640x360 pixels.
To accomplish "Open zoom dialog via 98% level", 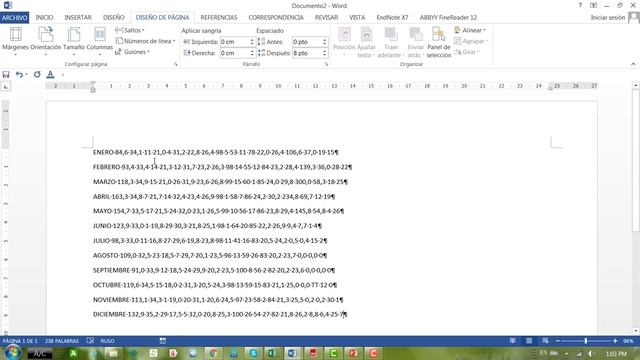I will [x=629, y=341].
